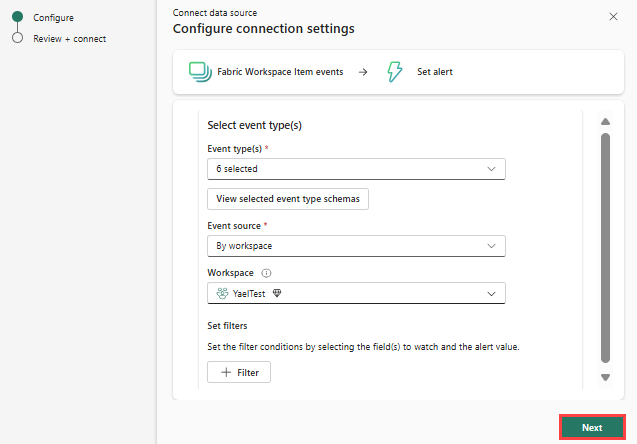Click the plus icon on Filter button
This screenshot has width=637, height=444.
226,372
